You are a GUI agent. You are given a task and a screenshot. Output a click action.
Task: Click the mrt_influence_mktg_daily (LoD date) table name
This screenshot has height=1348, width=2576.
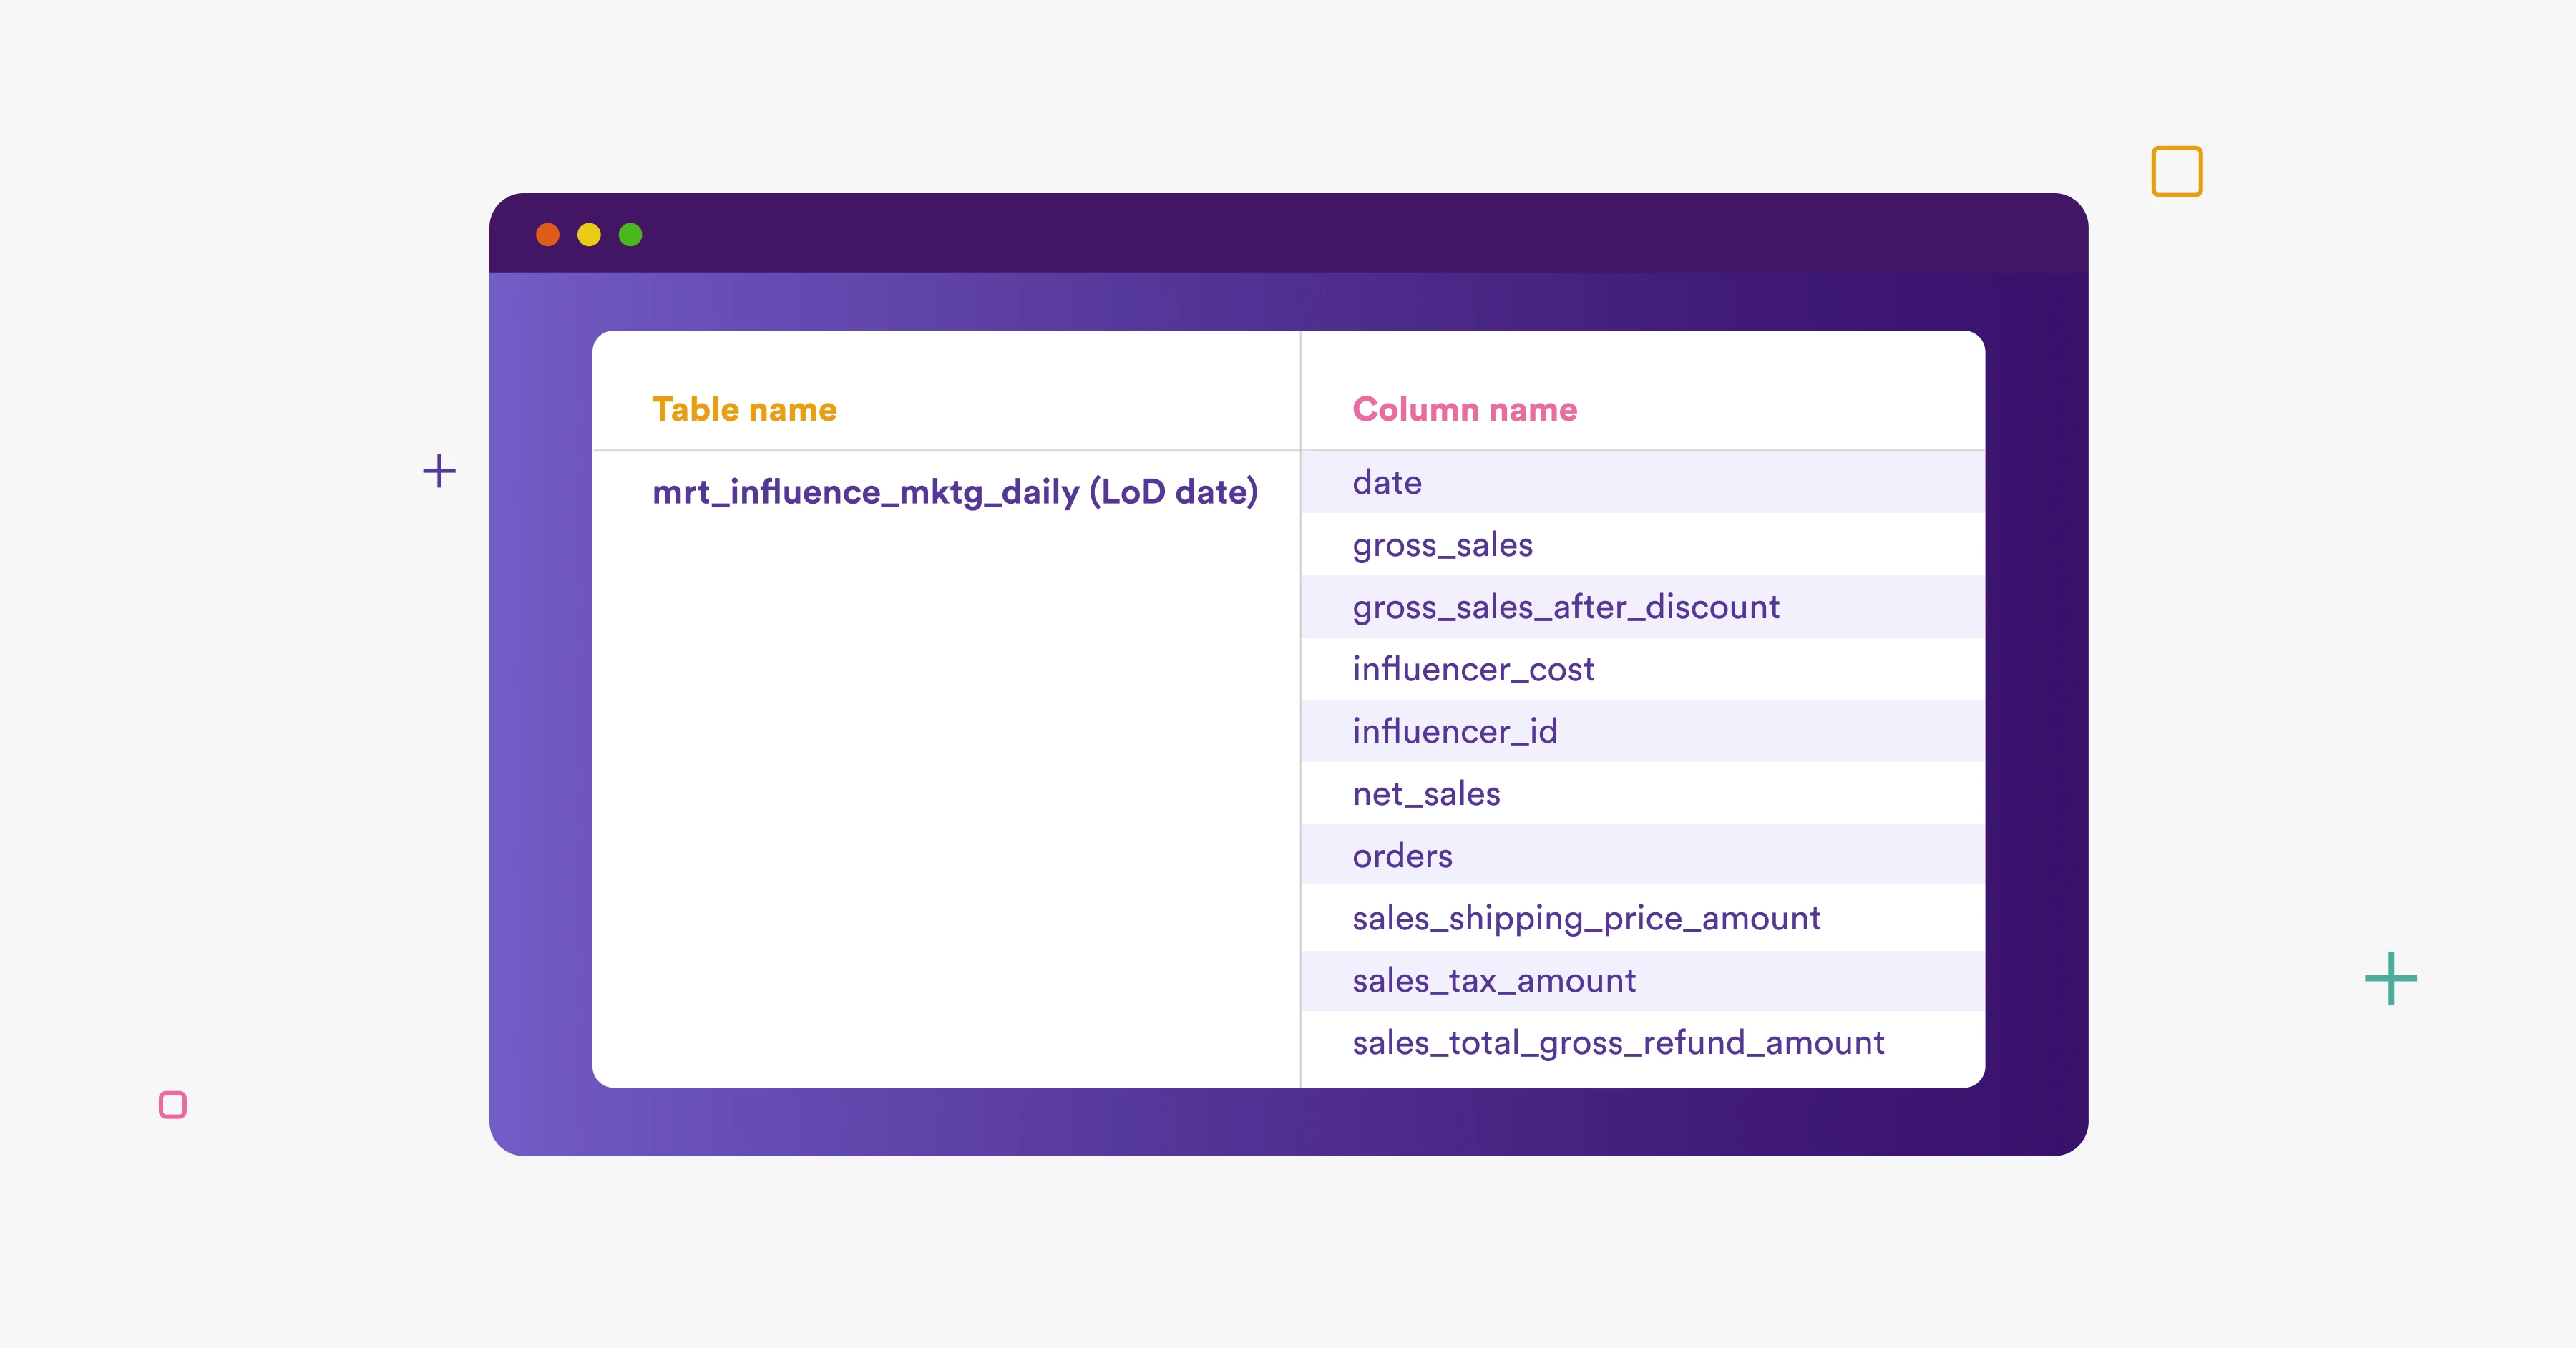click(955, 492)
